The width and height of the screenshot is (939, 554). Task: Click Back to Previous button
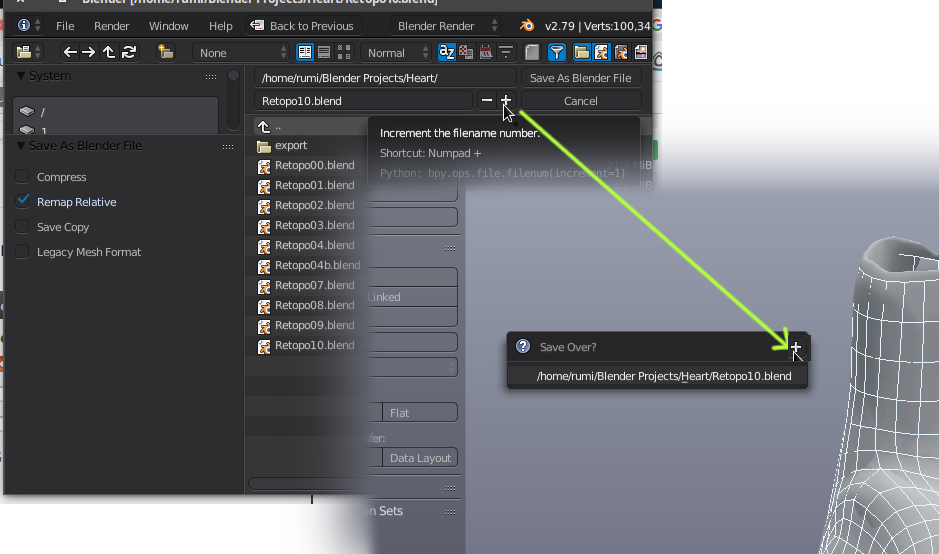pyautogui.click(x=302, y=26)
